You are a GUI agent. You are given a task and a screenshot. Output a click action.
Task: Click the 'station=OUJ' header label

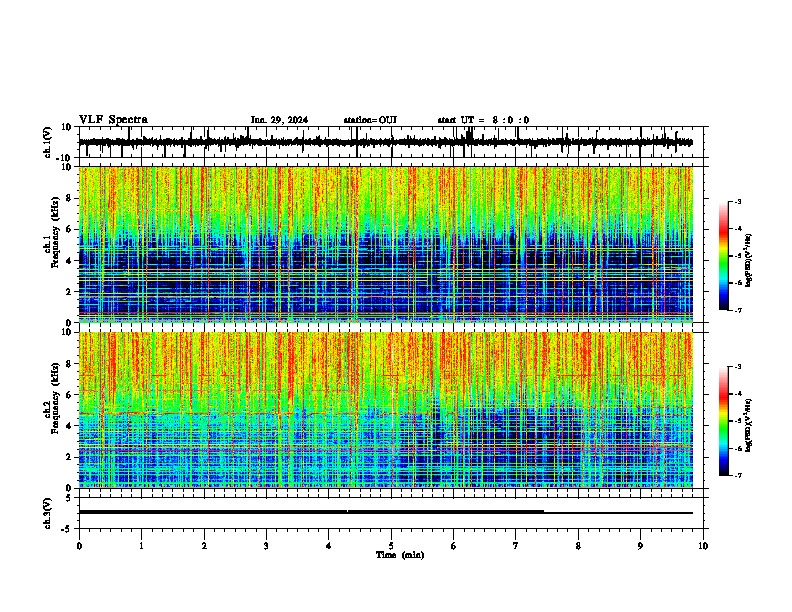[x=370, y=120]
